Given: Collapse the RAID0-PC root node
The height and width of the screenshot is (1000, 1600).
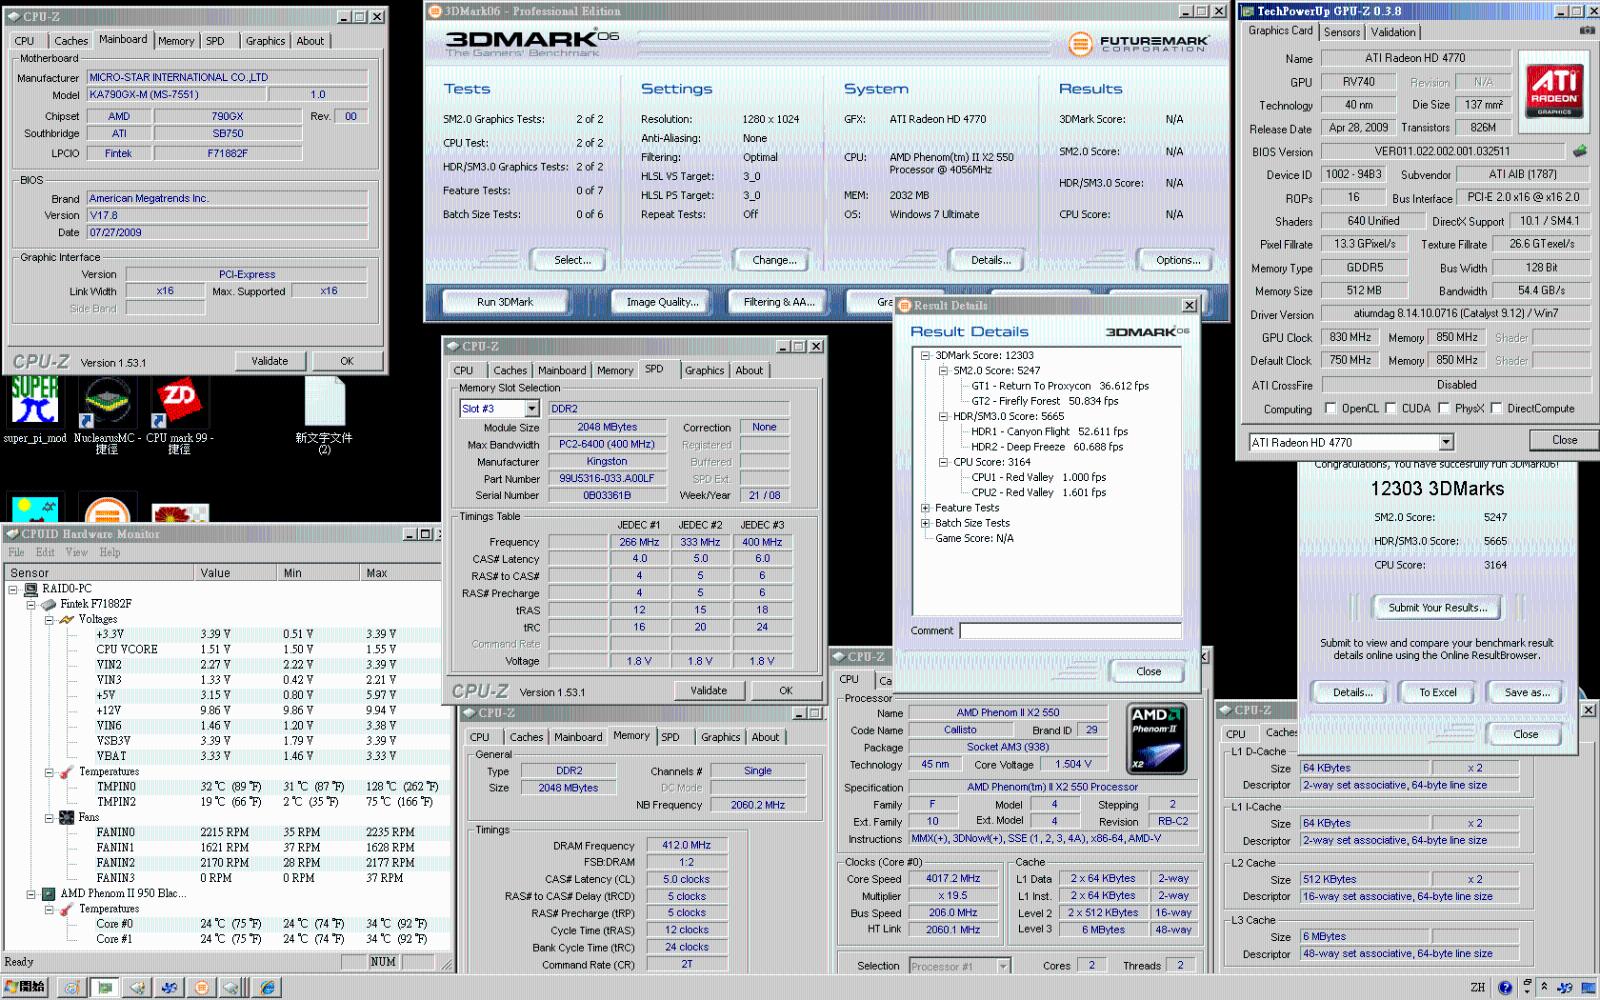Looking at the screenshot, I should pyautogui.click(x=14, y=589).
